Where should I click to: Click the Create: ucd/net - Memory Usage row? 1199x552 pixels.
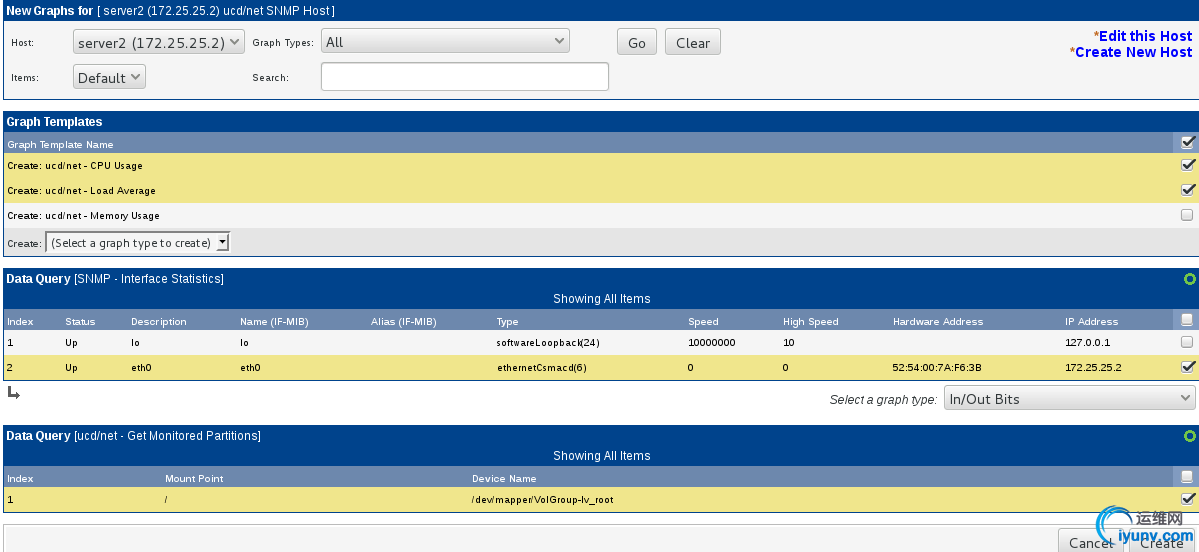(x=600, y=216)
